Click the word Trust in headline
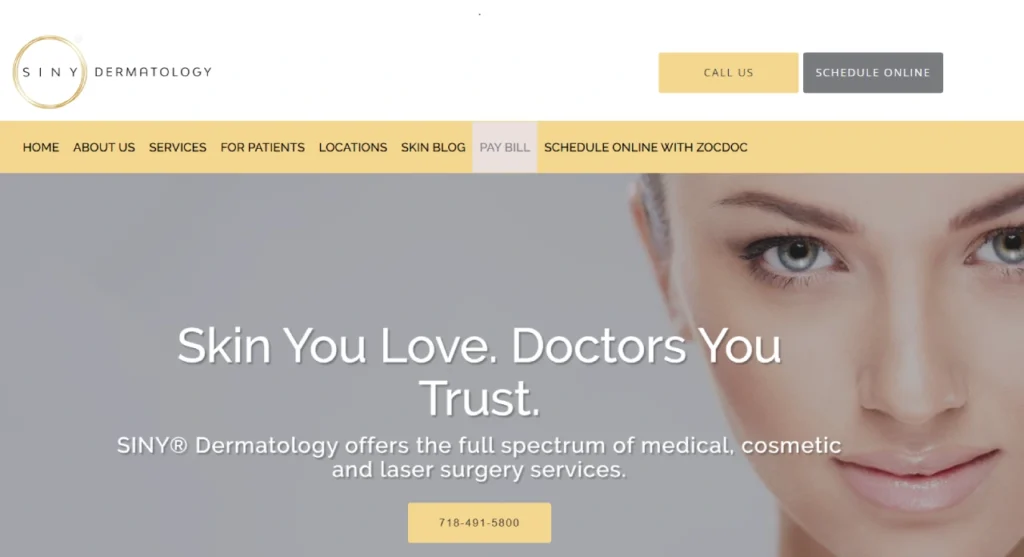 point(479,398)
